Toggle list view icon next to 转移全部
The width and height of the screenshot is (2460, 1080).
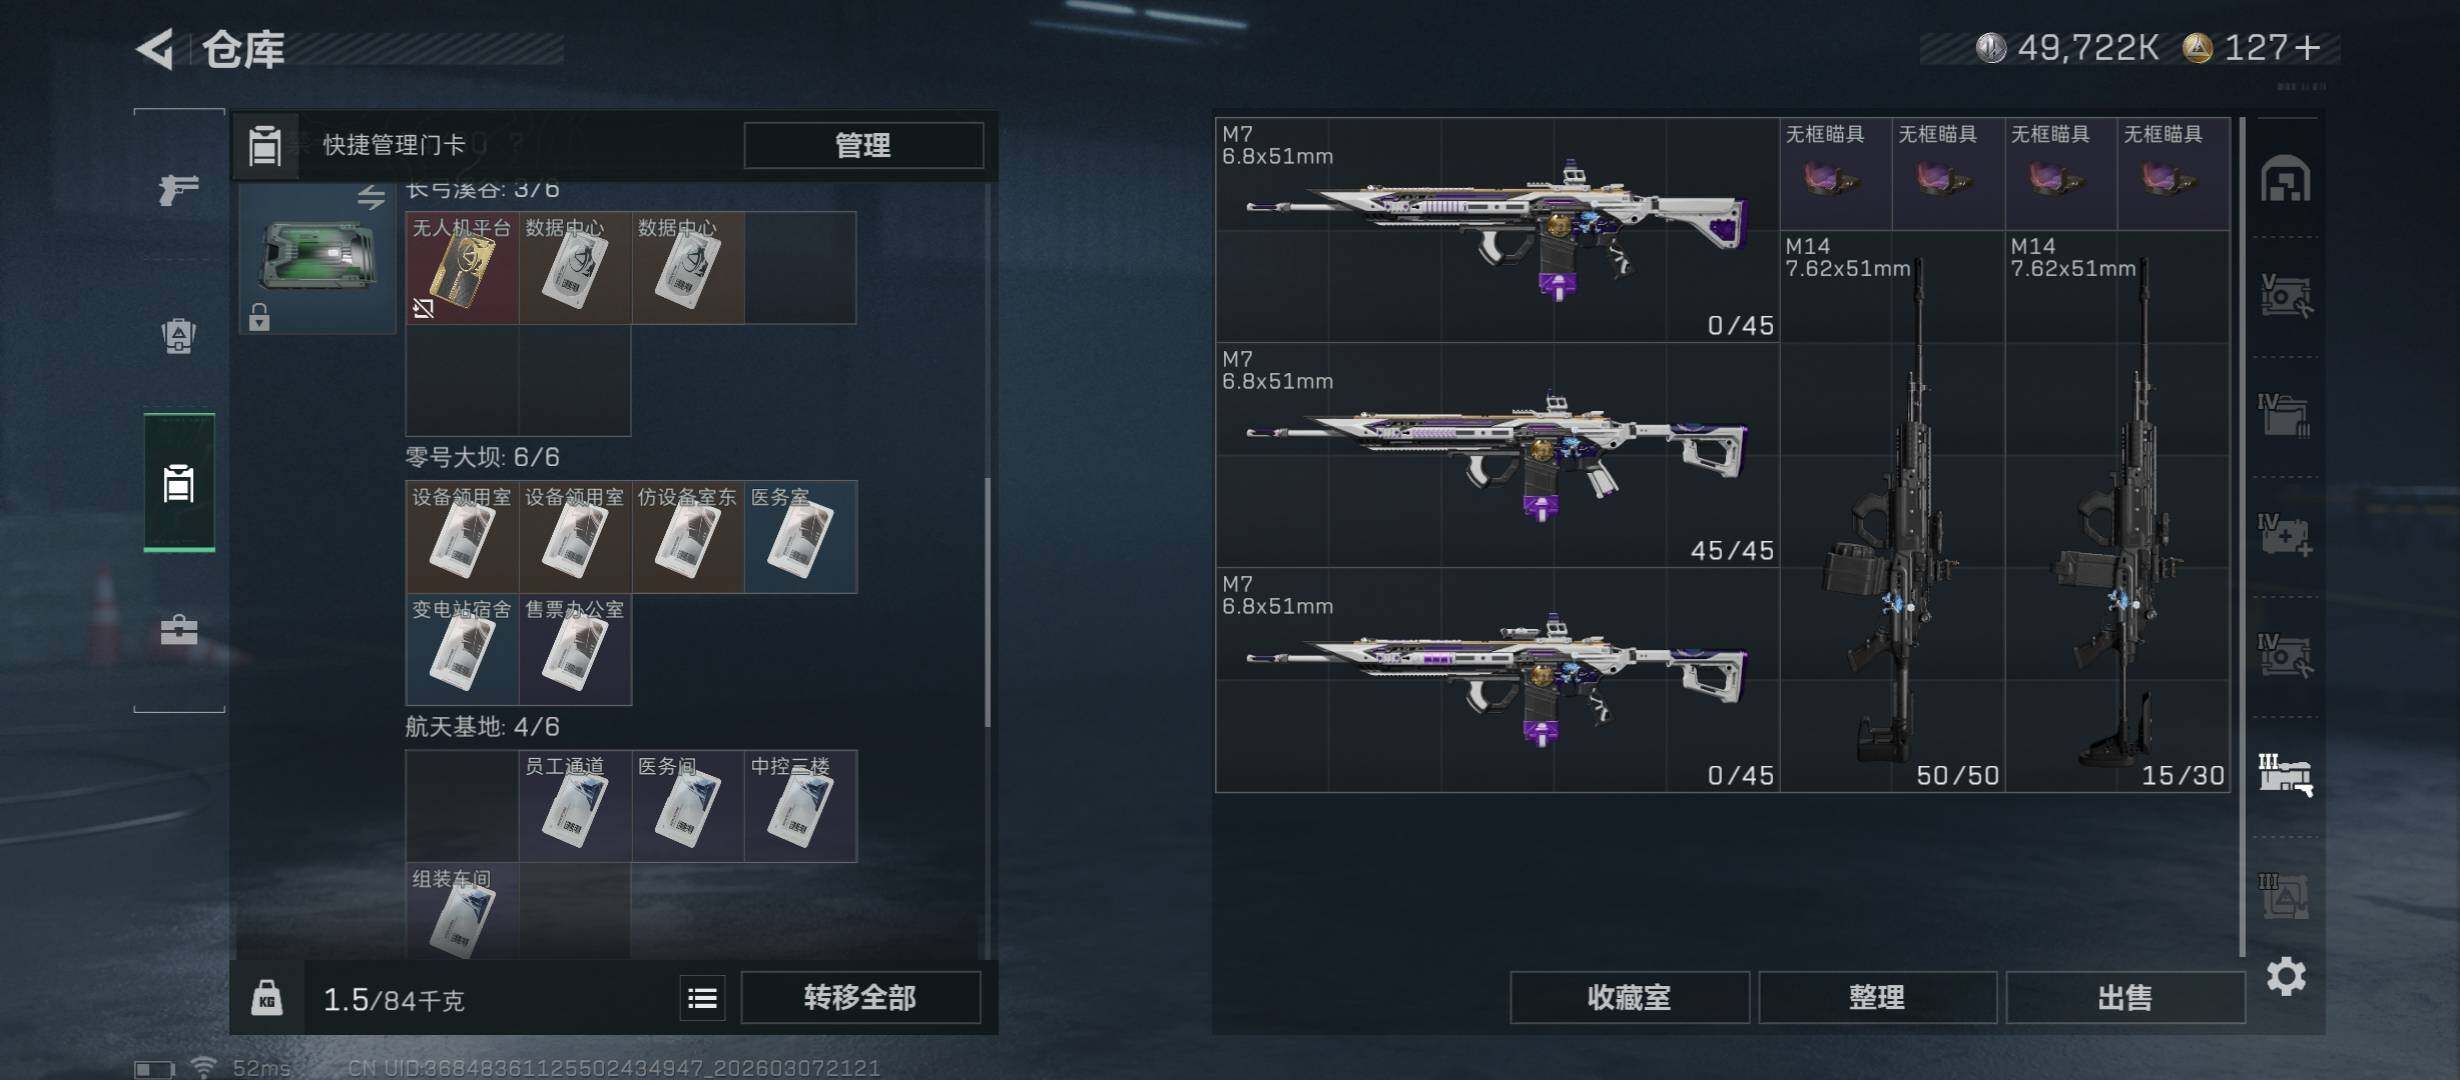[702, 998]
